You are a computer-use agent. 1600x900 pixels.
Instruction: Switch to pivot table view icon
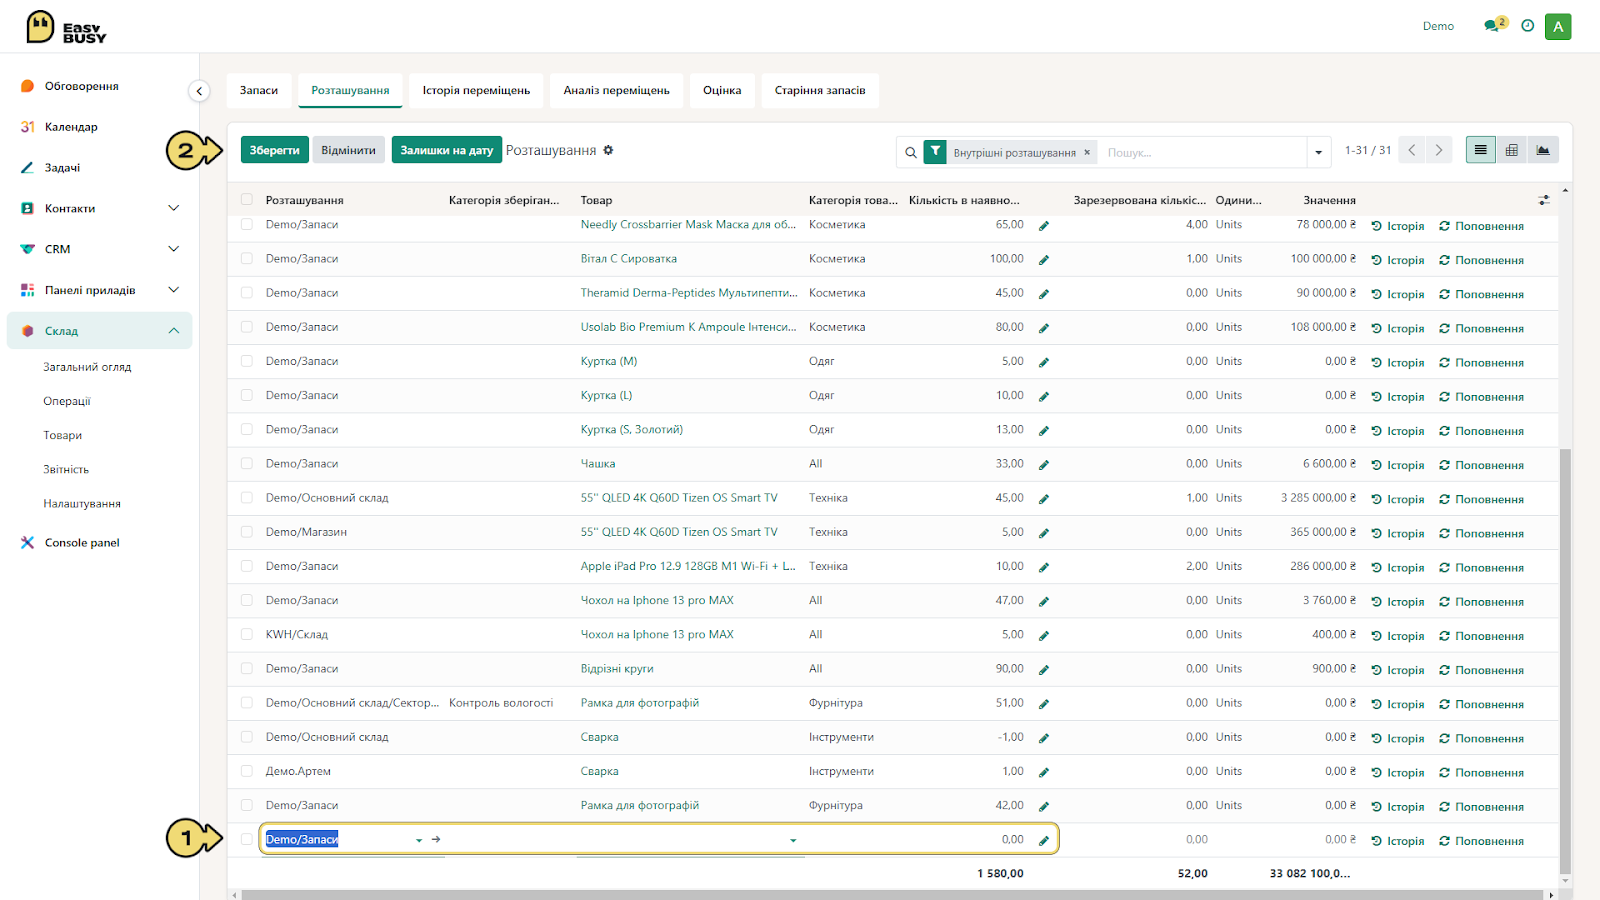(1512, 150)
